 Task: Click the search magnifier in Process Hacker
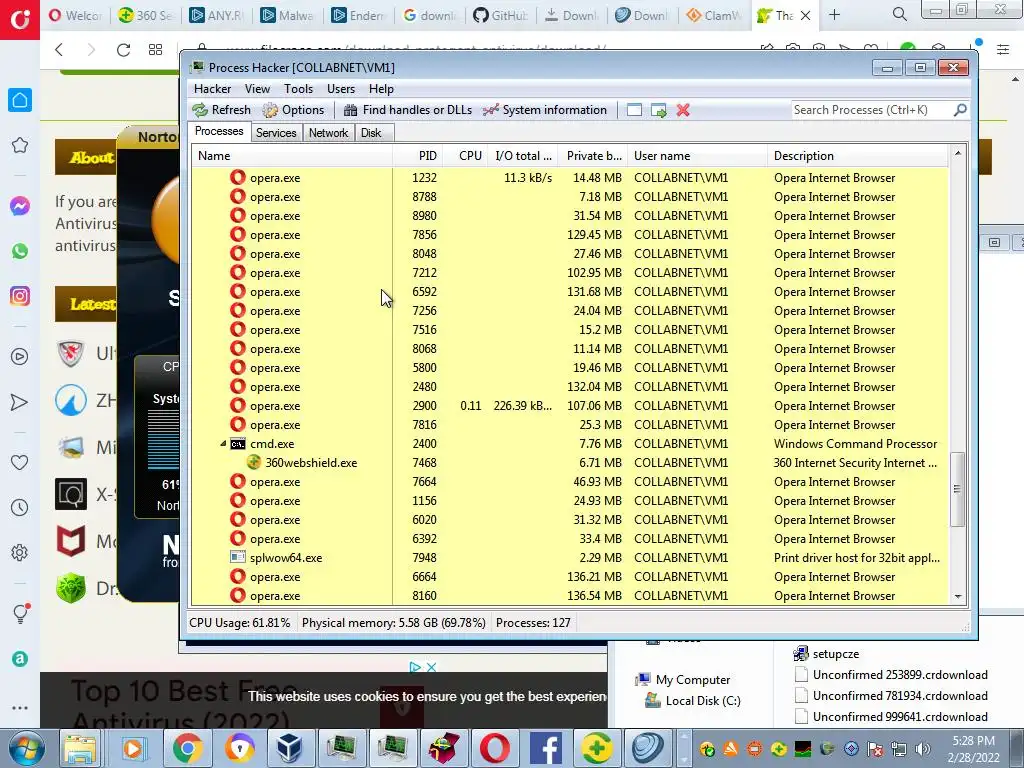pyautogui.click(x=960, y=110)
